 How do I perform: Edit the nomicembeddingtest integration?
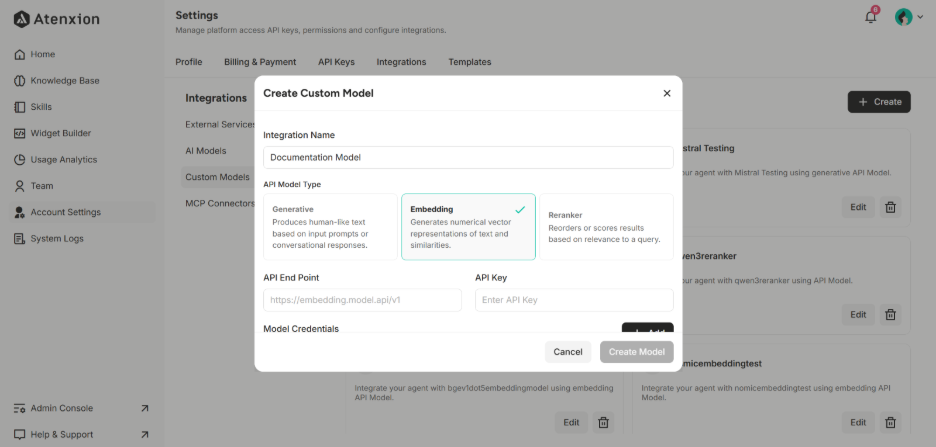(x=858, y=423)
